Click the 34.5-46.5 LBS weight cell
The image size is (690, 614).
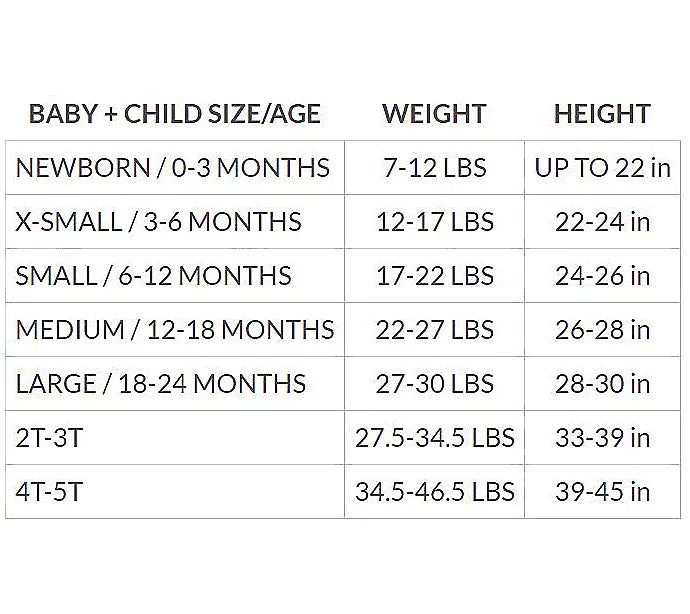(434, 491)
